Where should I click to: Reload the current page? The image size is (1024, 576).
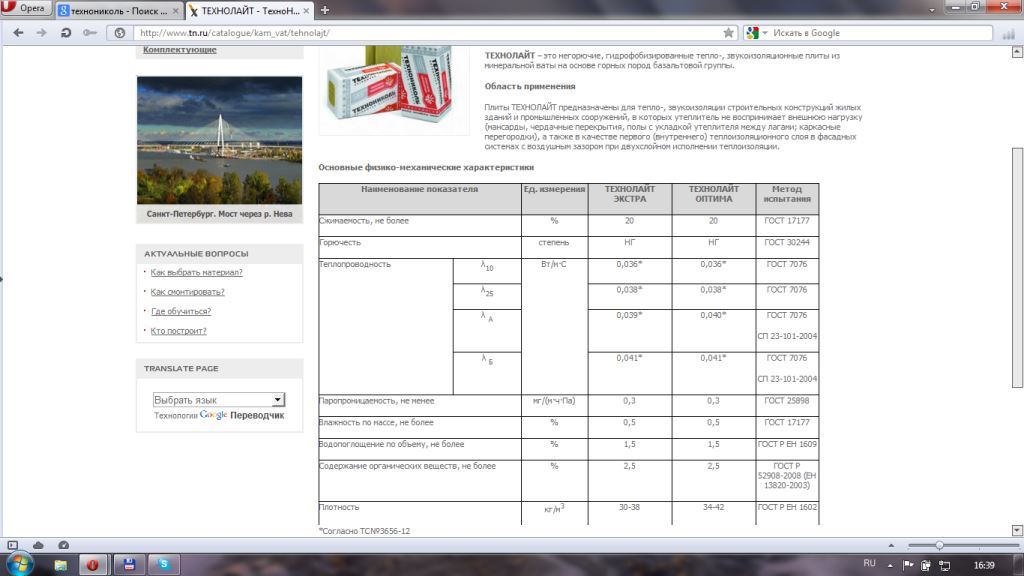[66, 32]
